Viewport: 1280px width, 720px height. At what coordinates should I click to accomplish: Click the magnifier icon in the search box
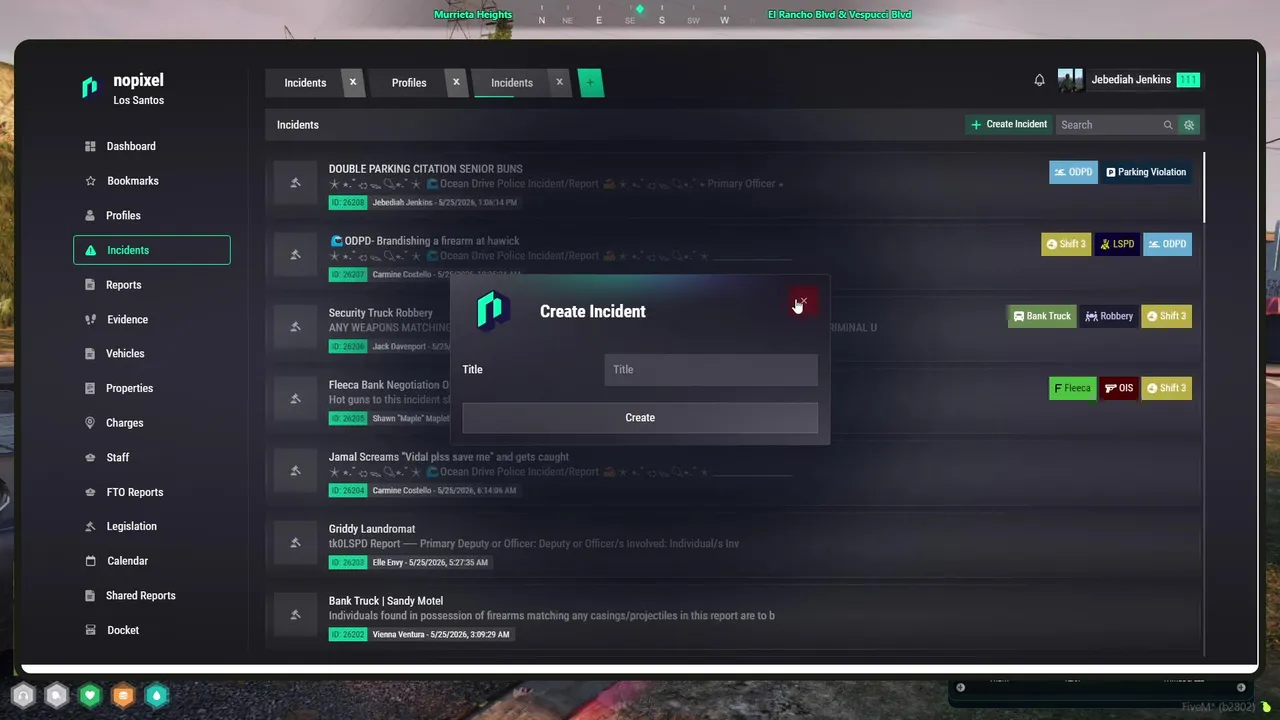(1168, 125)
